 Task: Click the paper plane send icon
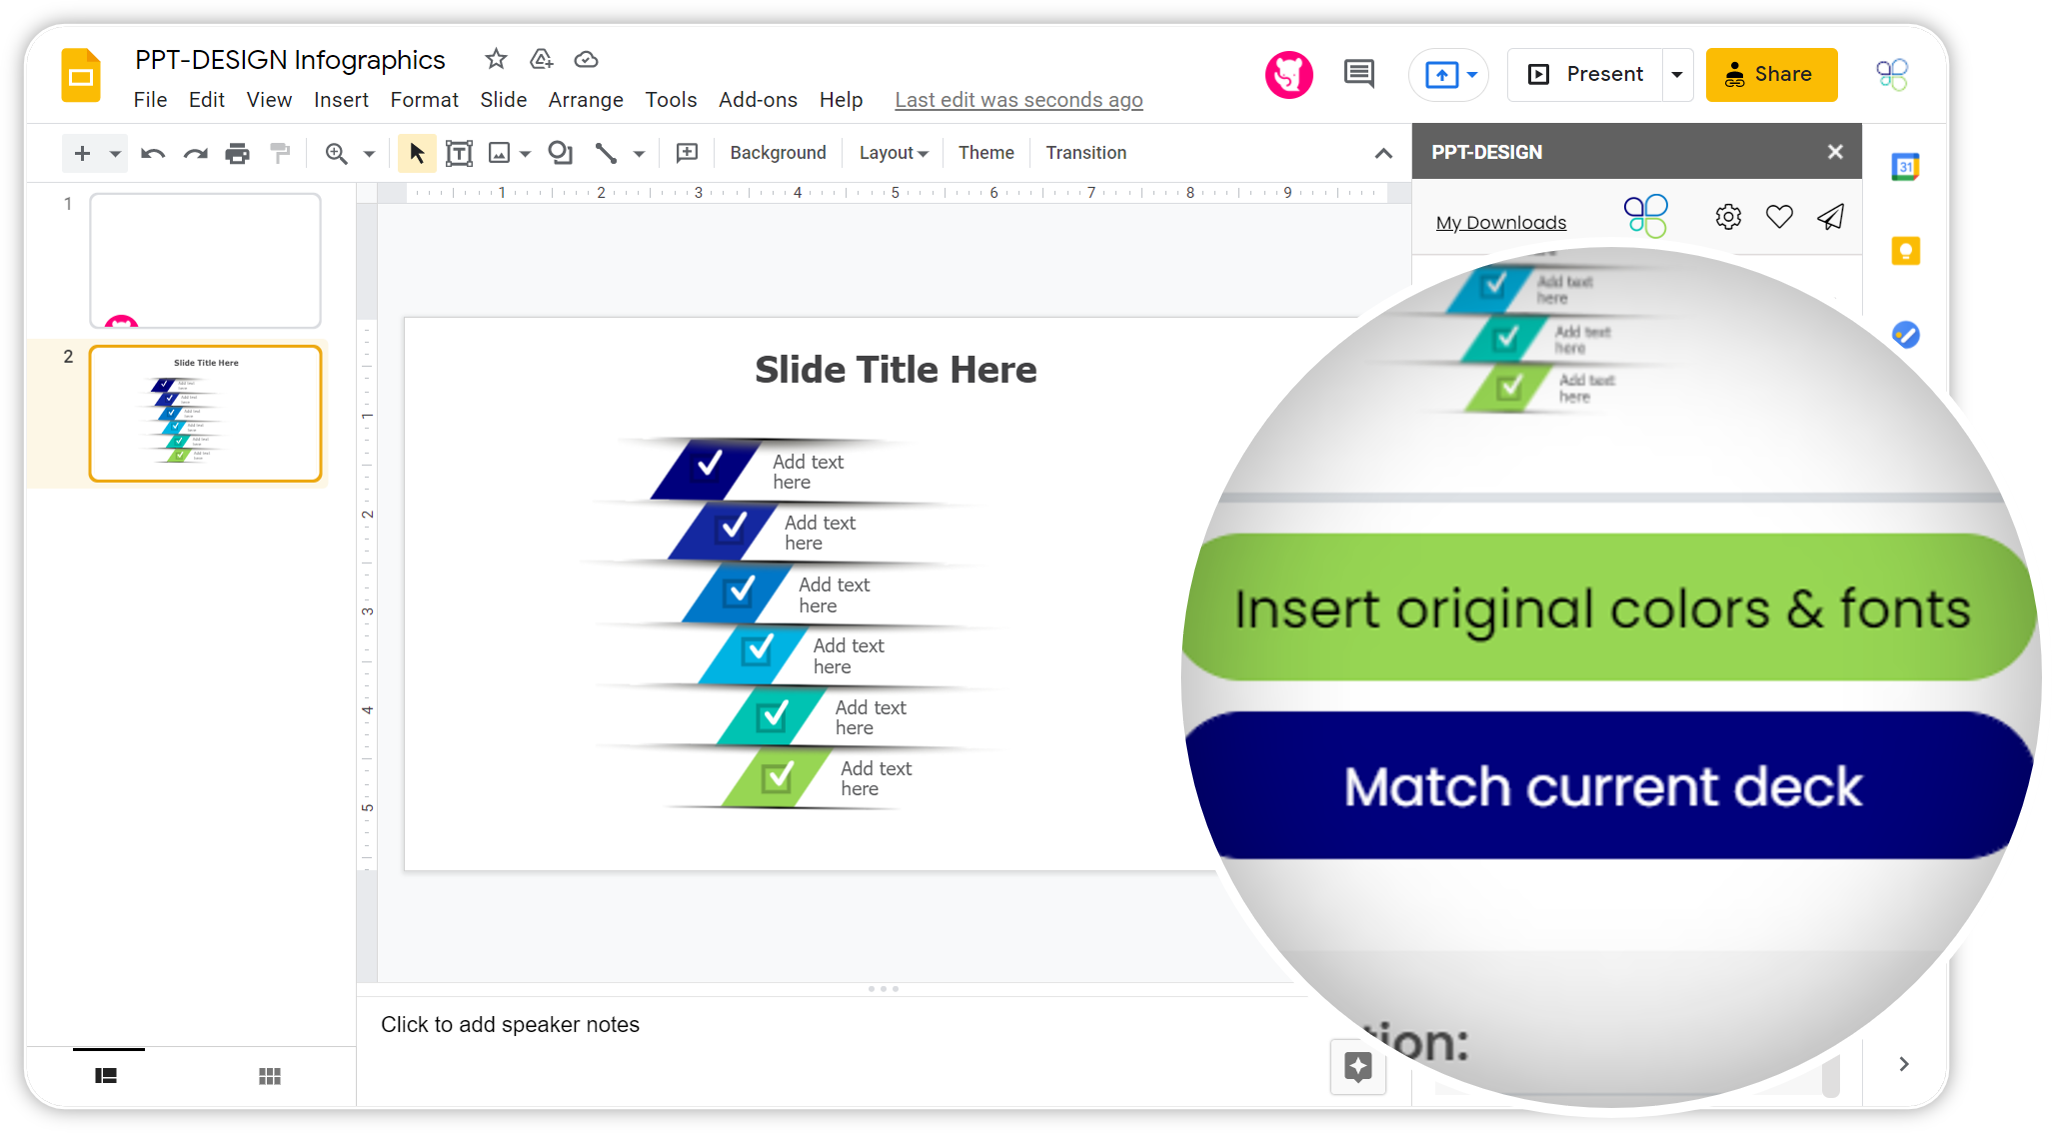point(1831,217)
